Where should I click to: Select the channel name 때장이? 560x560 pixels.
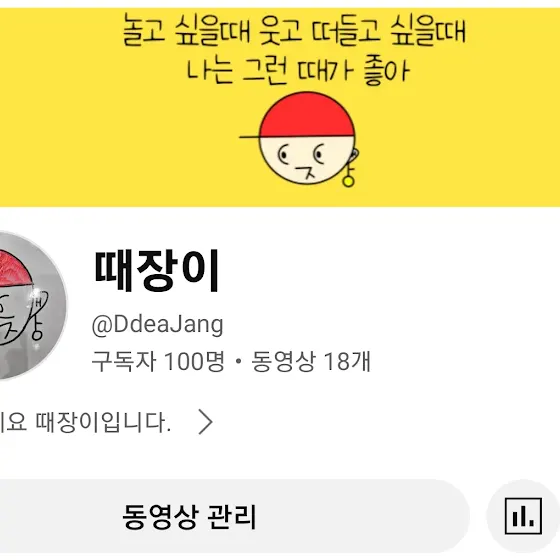(156, 271)
